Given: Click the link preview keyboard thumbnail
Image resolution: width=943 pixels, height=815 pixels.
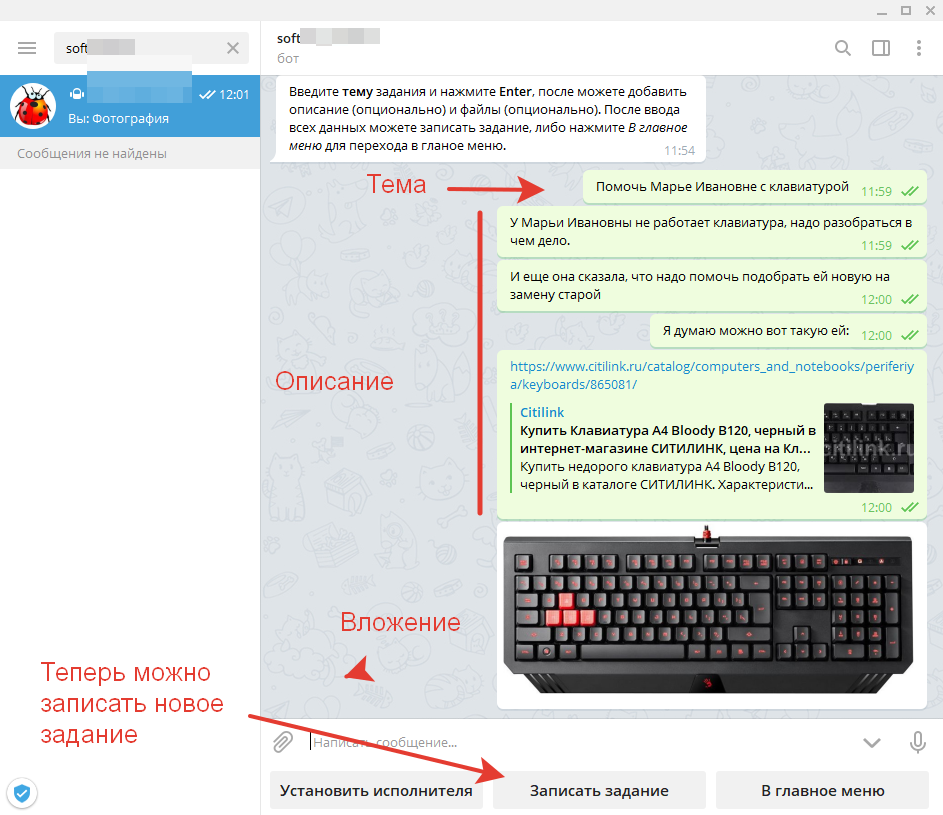Looking at the screenshot, I should [868, 448].
